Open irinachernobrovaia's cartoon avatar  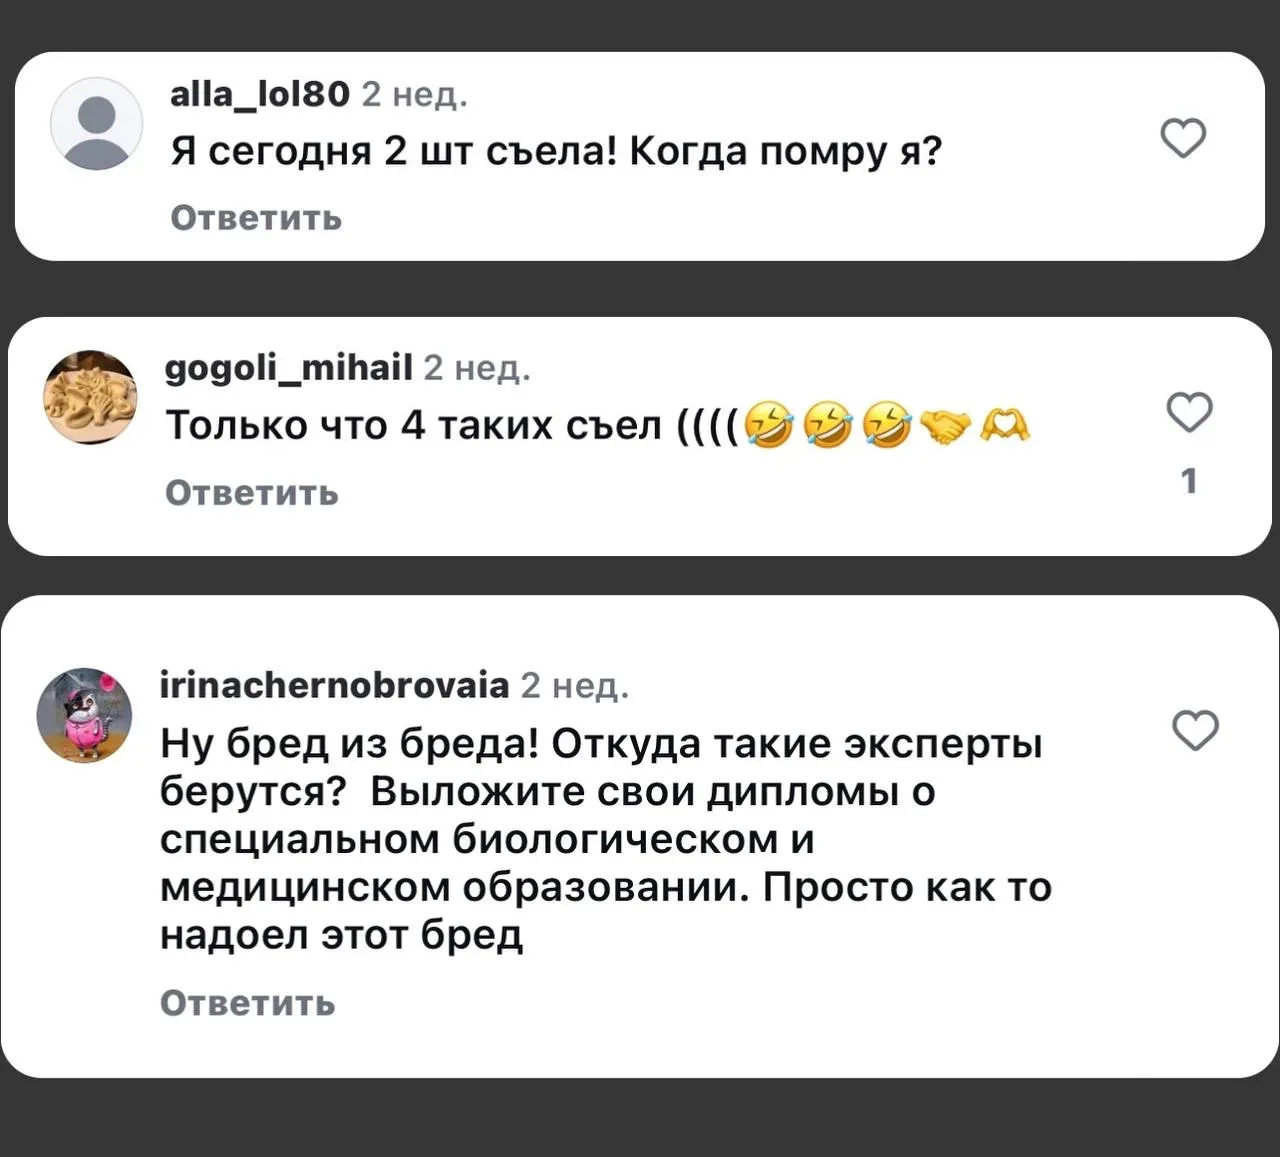click(x=85, y=715)
